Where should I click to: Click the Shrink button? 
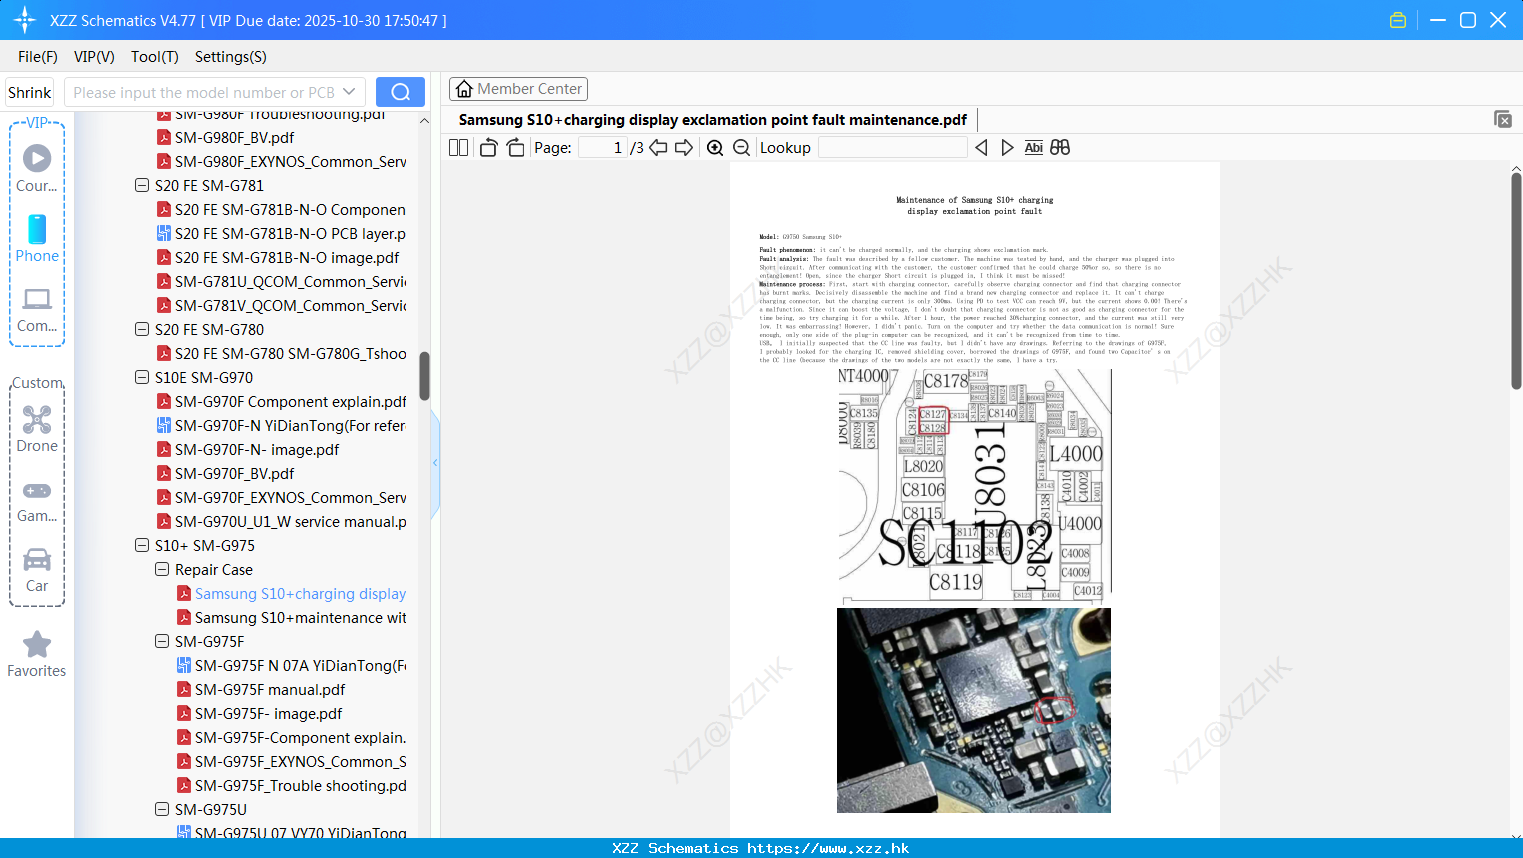[30, 92]
